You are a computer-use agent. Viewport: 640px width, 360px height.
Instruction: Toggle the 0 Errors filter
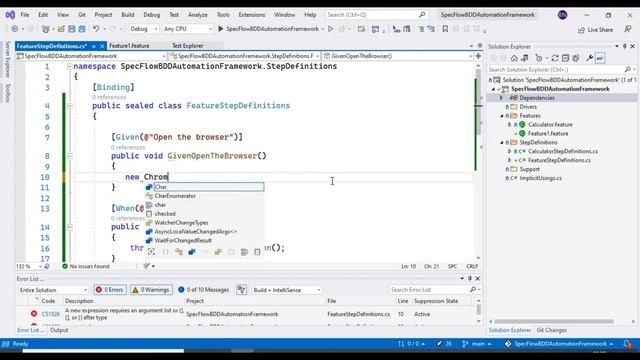[110, 290]
